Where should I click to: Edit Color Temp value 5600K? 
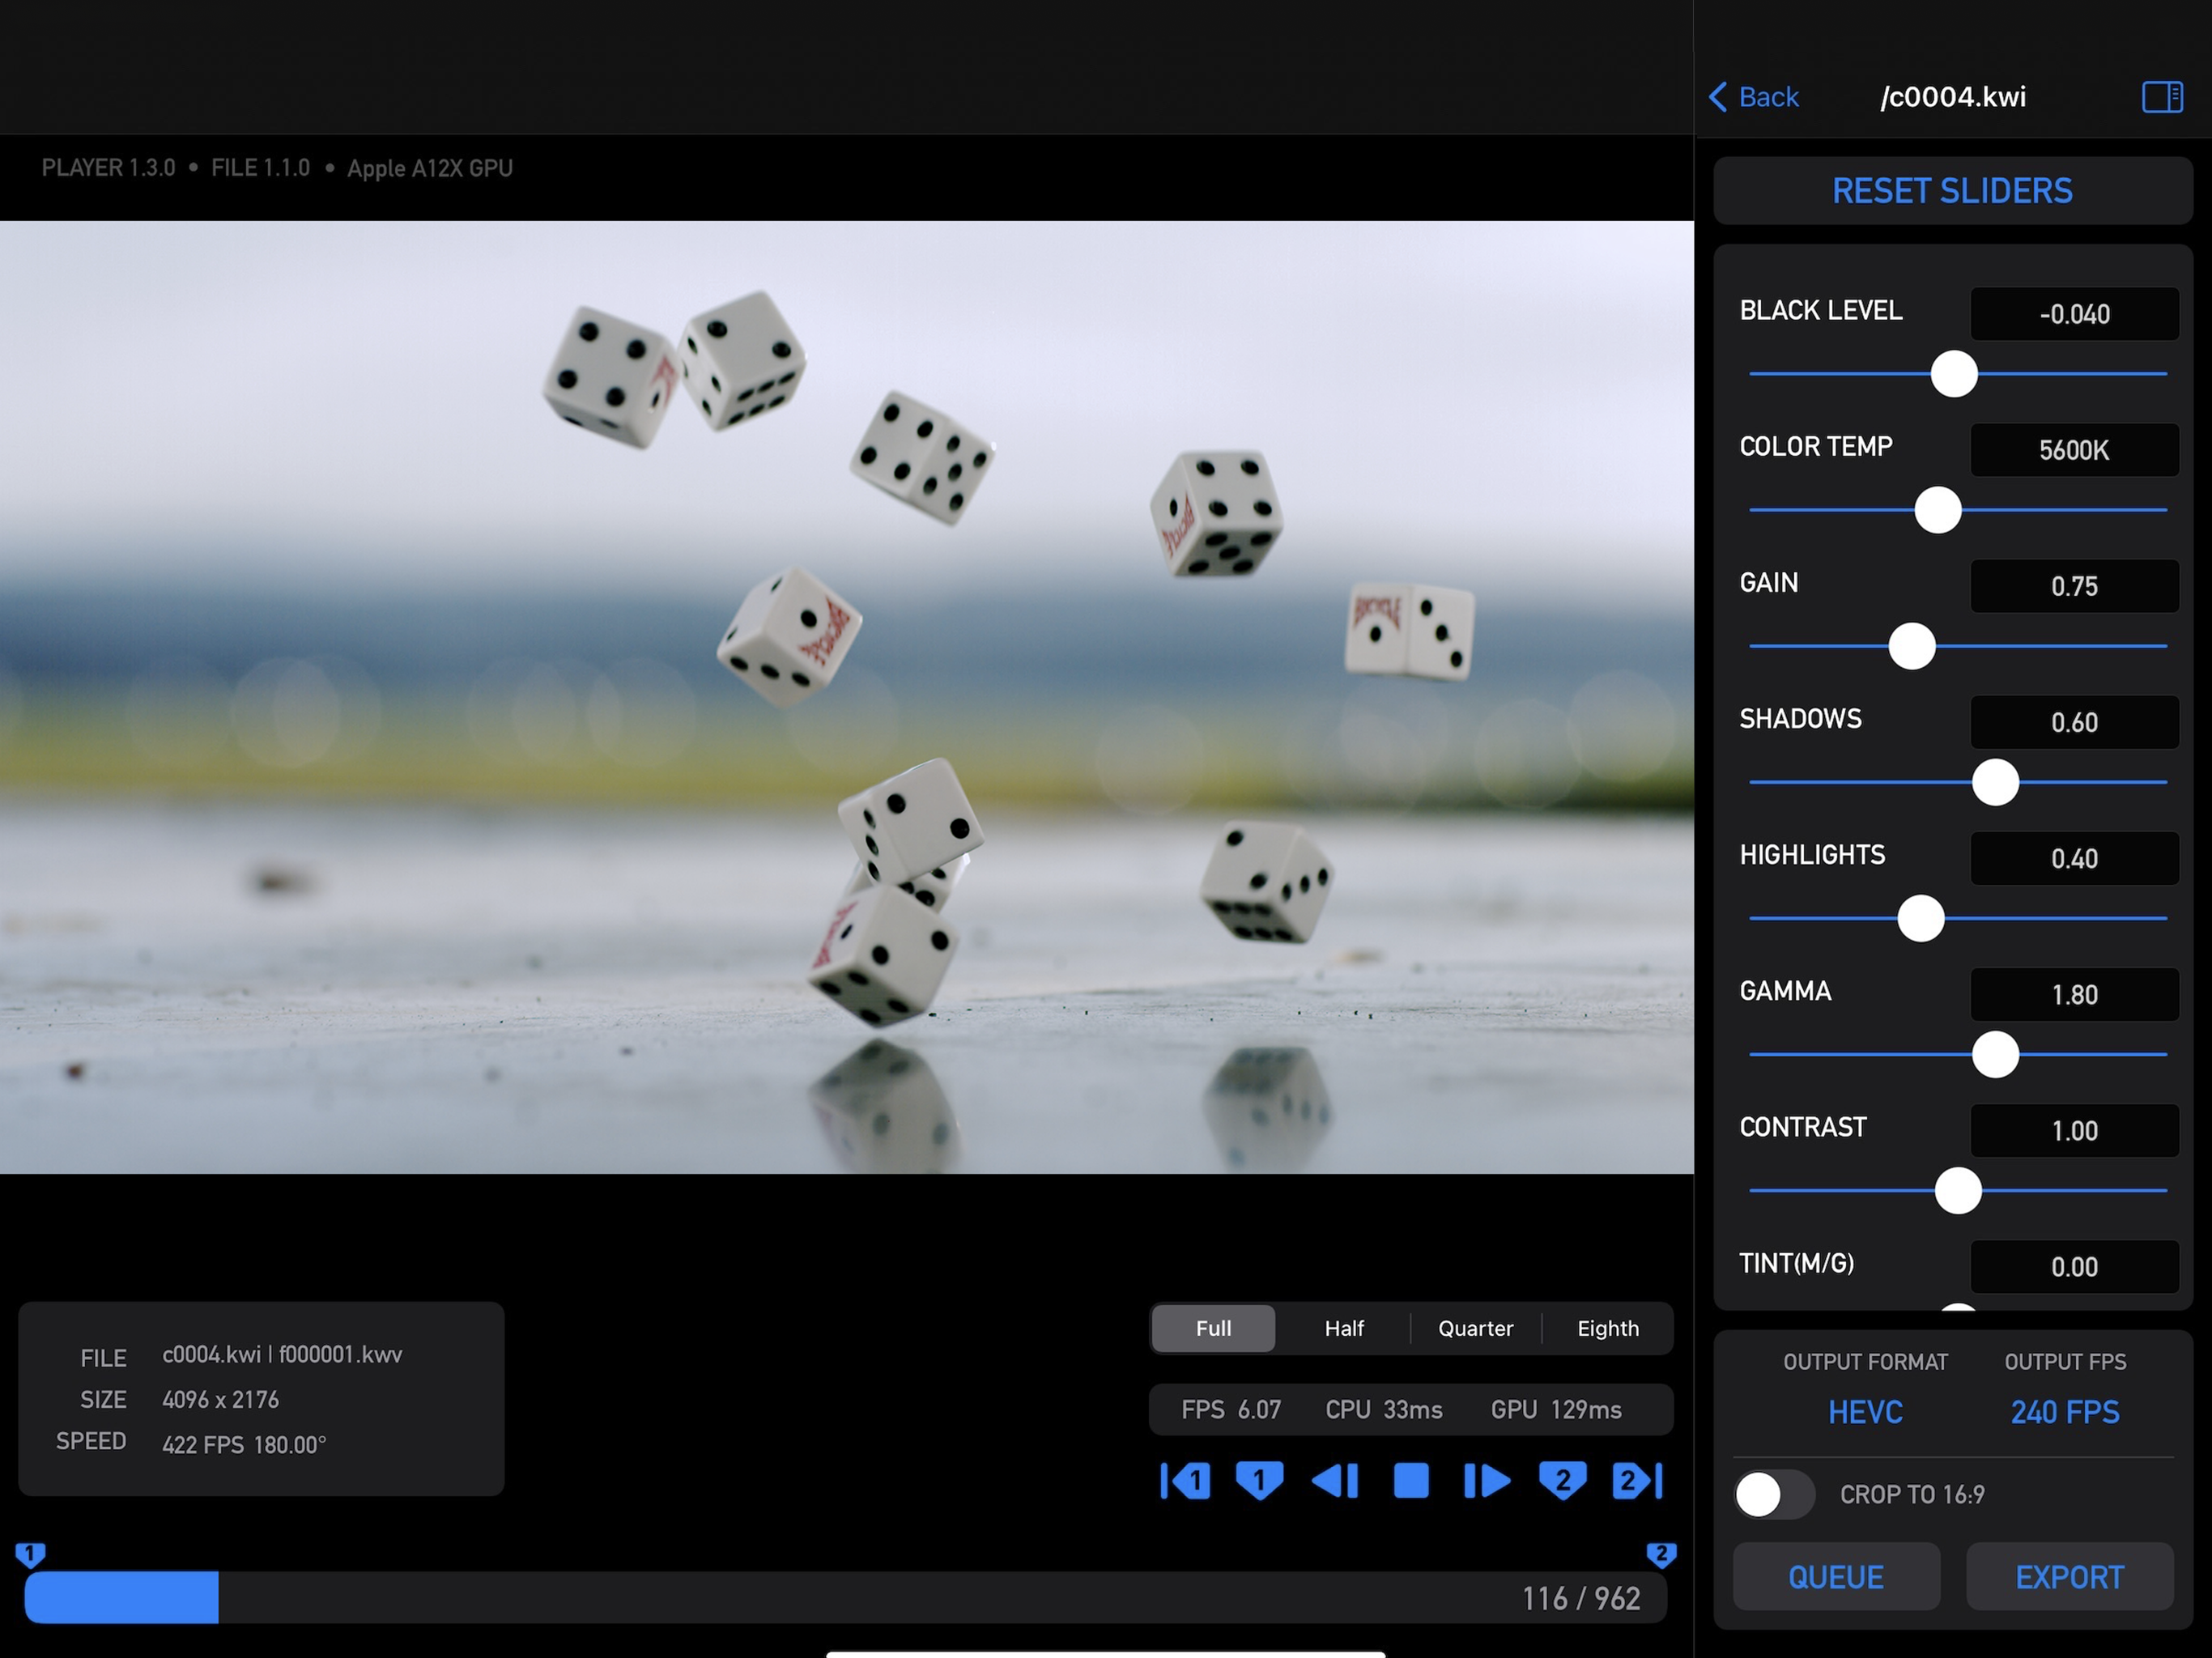coord(2074,450)
